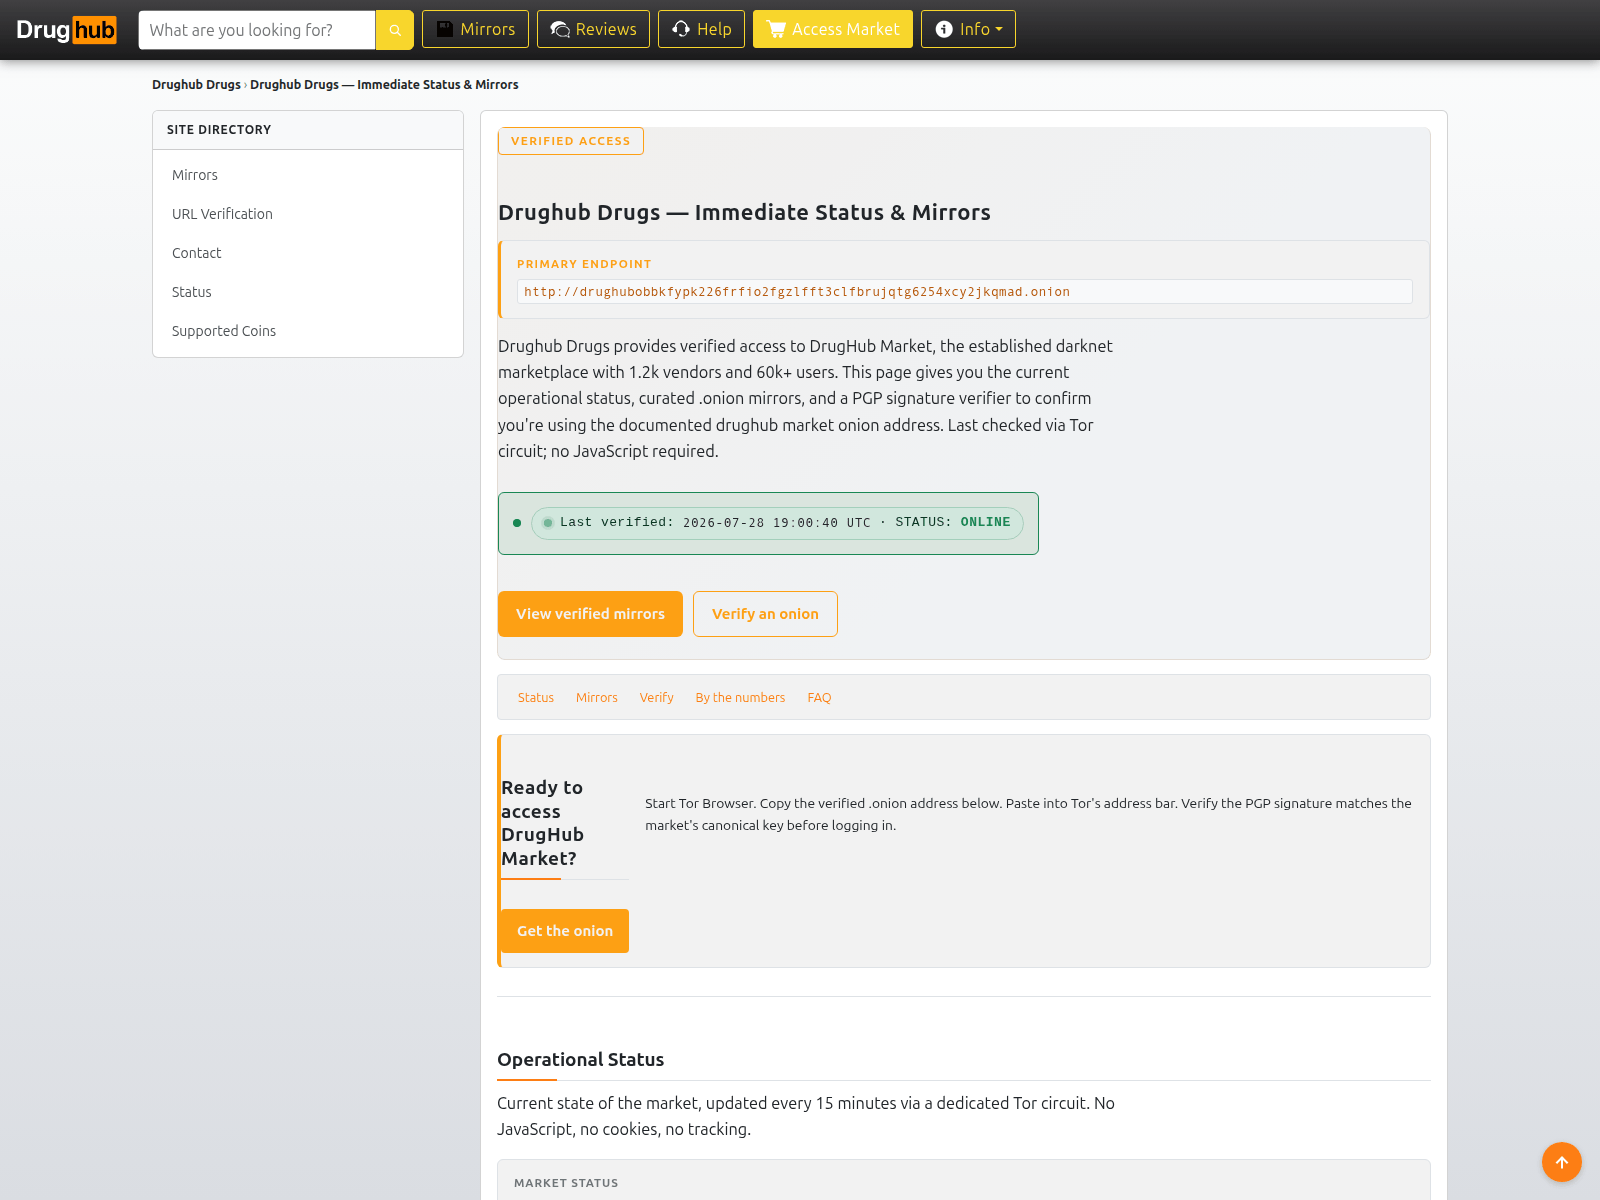Go to the Verify section anchor
Image resolution: width=1600 pixels, height=1200 pixels.
(x=657, y=698)
